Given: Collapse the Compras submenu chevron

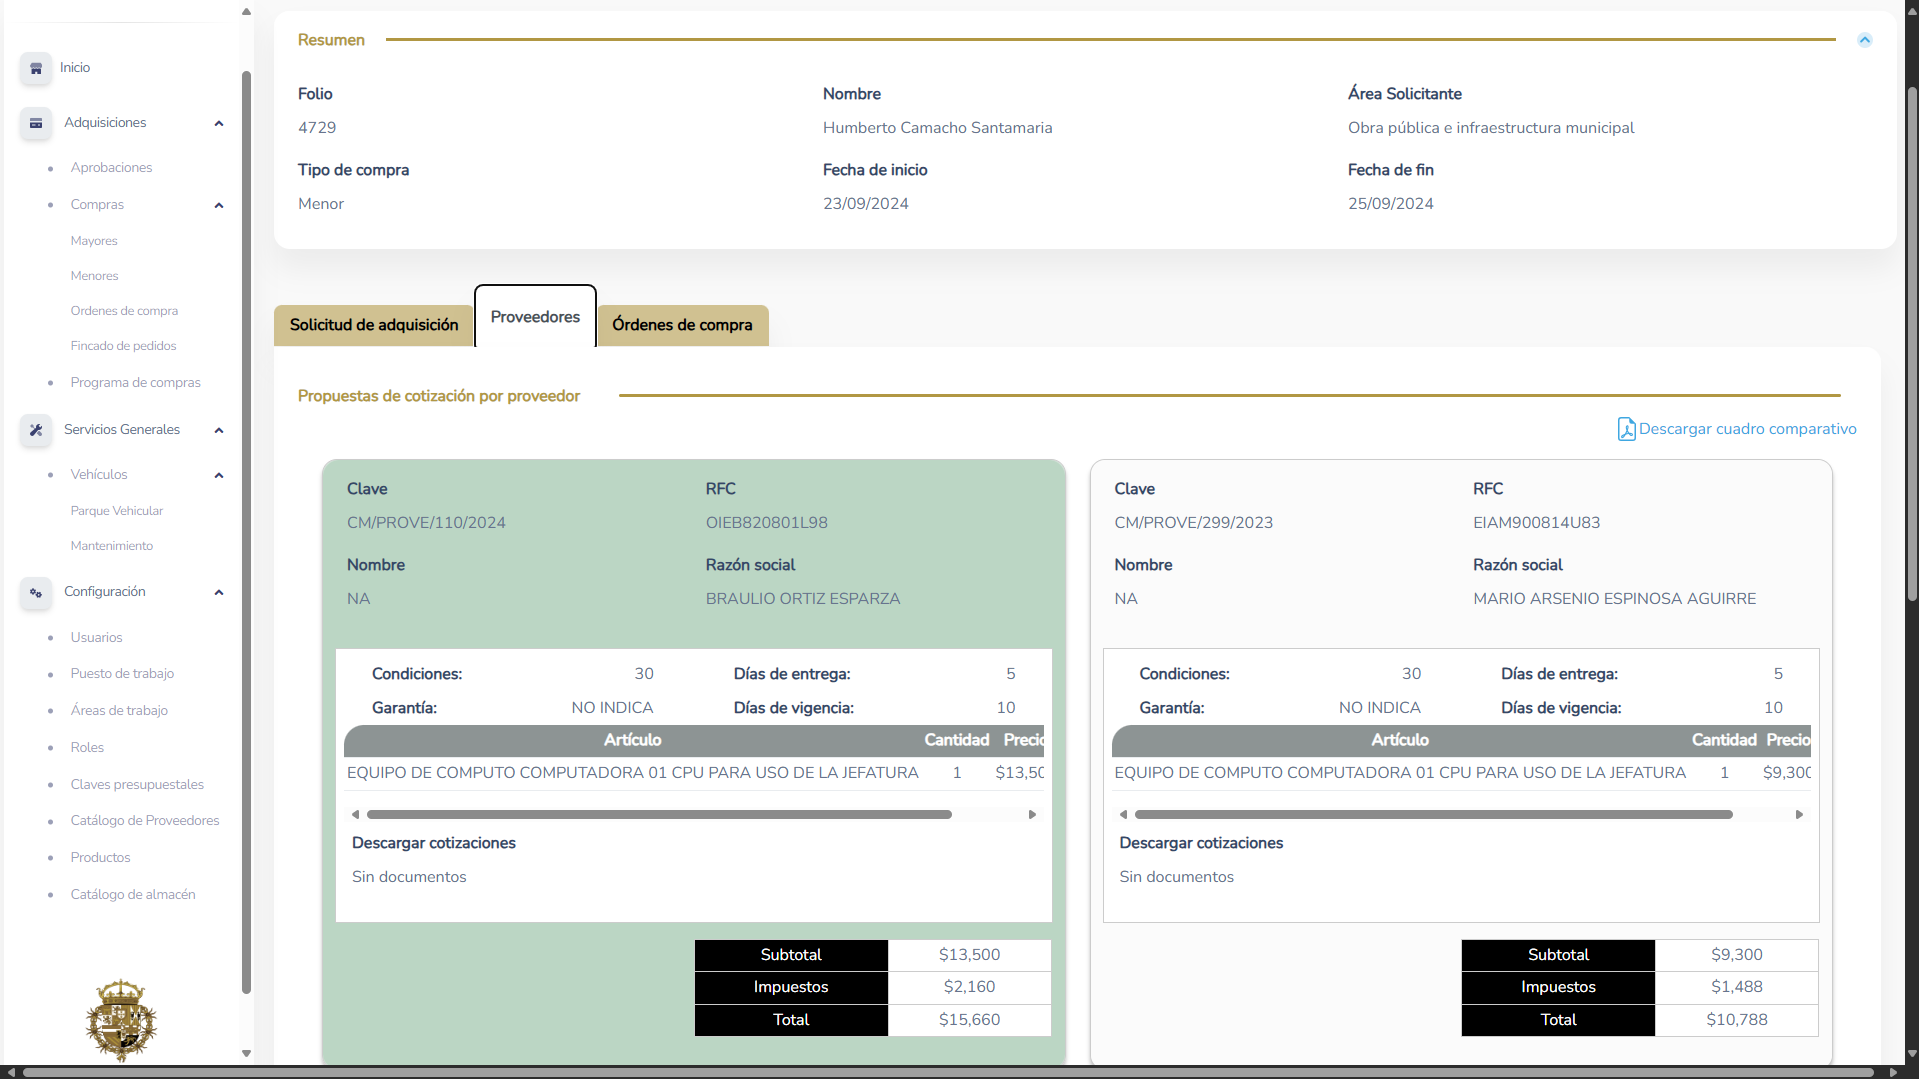Looking at the screenshot, I should click(x=219, y=205).
